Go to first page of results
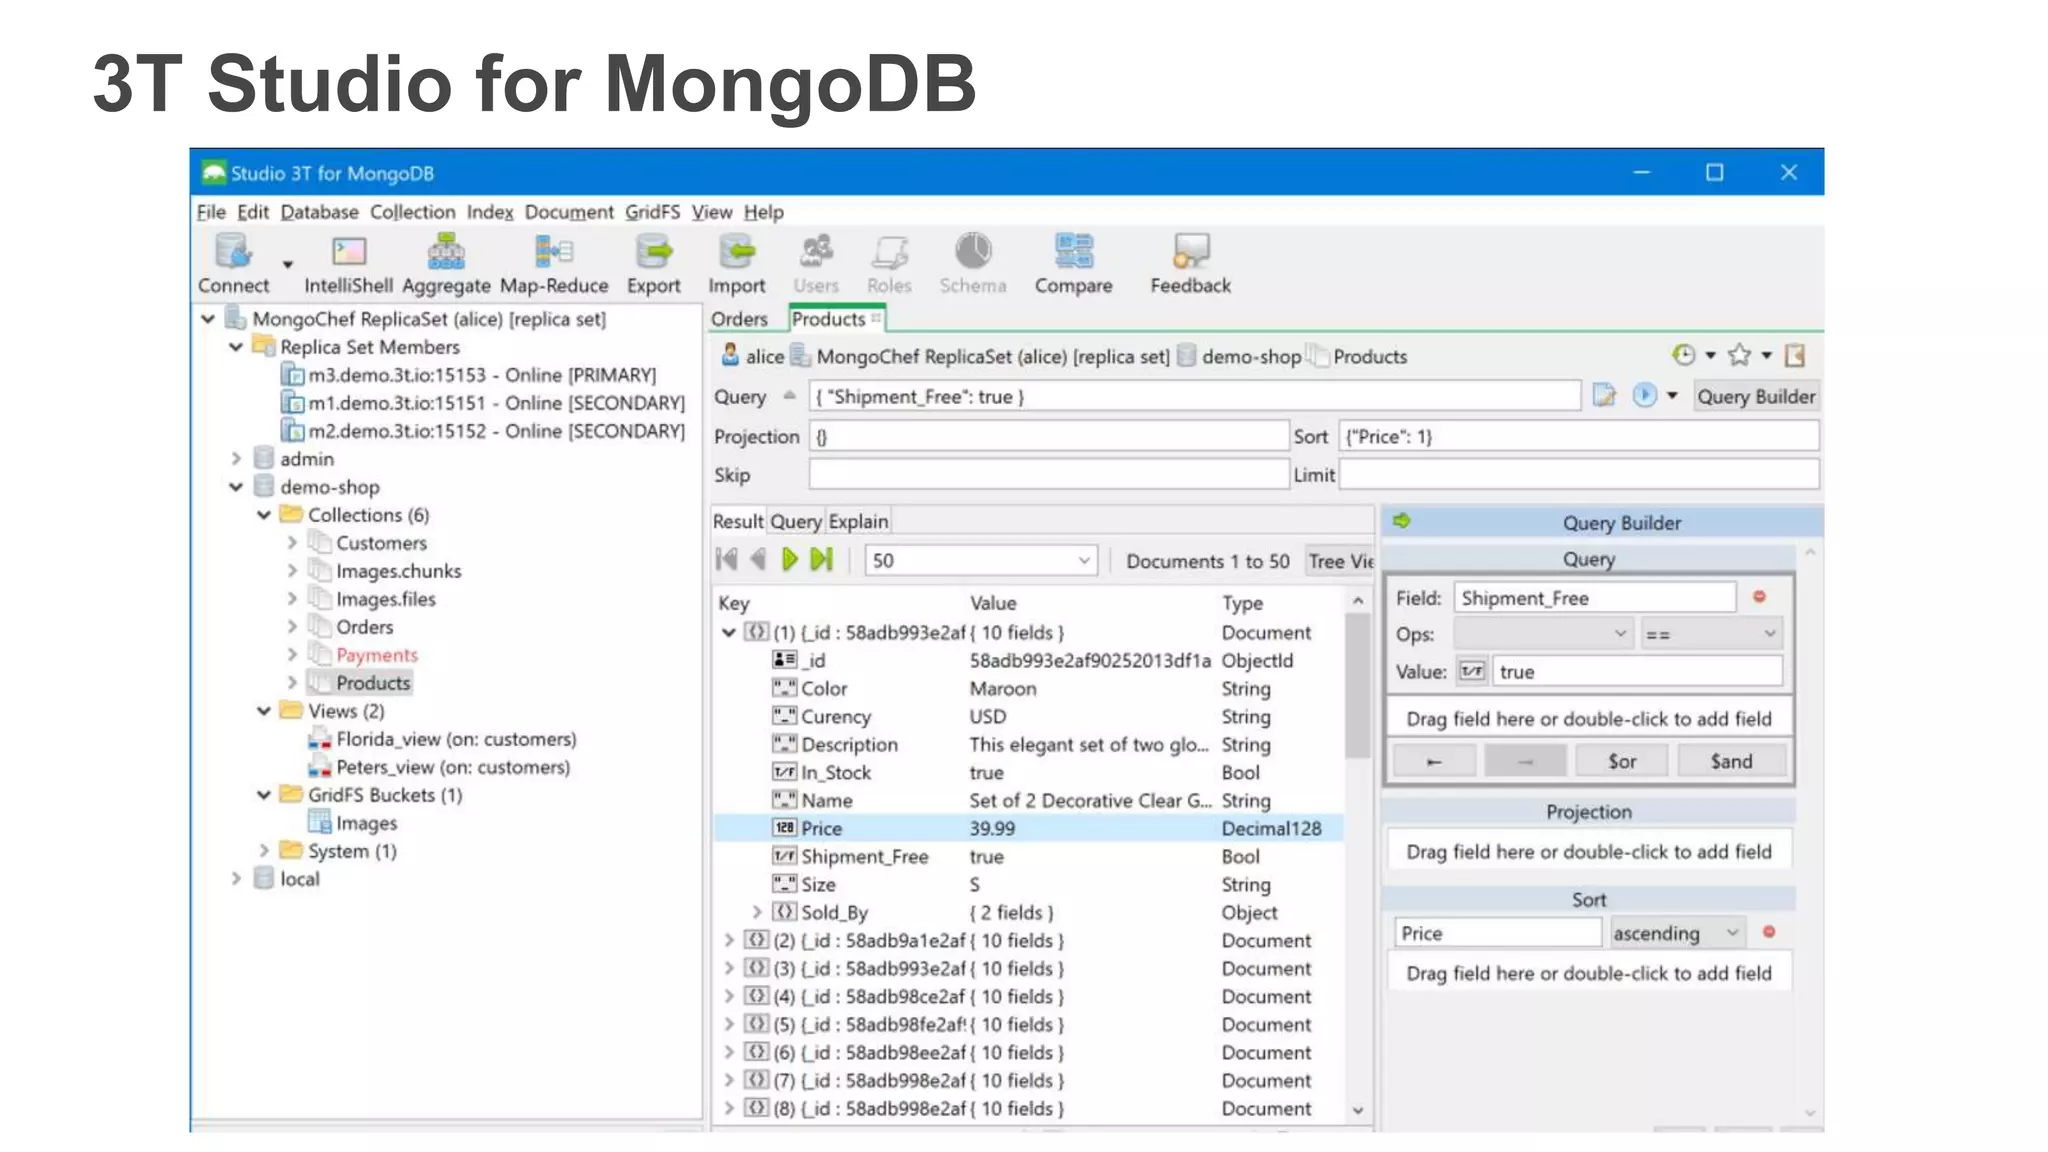 pos(727,560)
